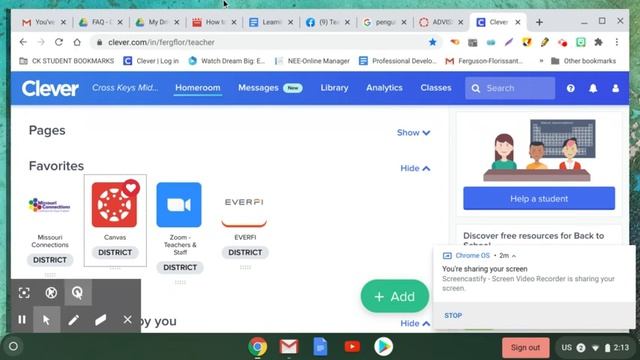Collapse Favorites section with Hide
Image resolution: width=640 pixels, height=360 pixels.
click(x=415, y=168)
